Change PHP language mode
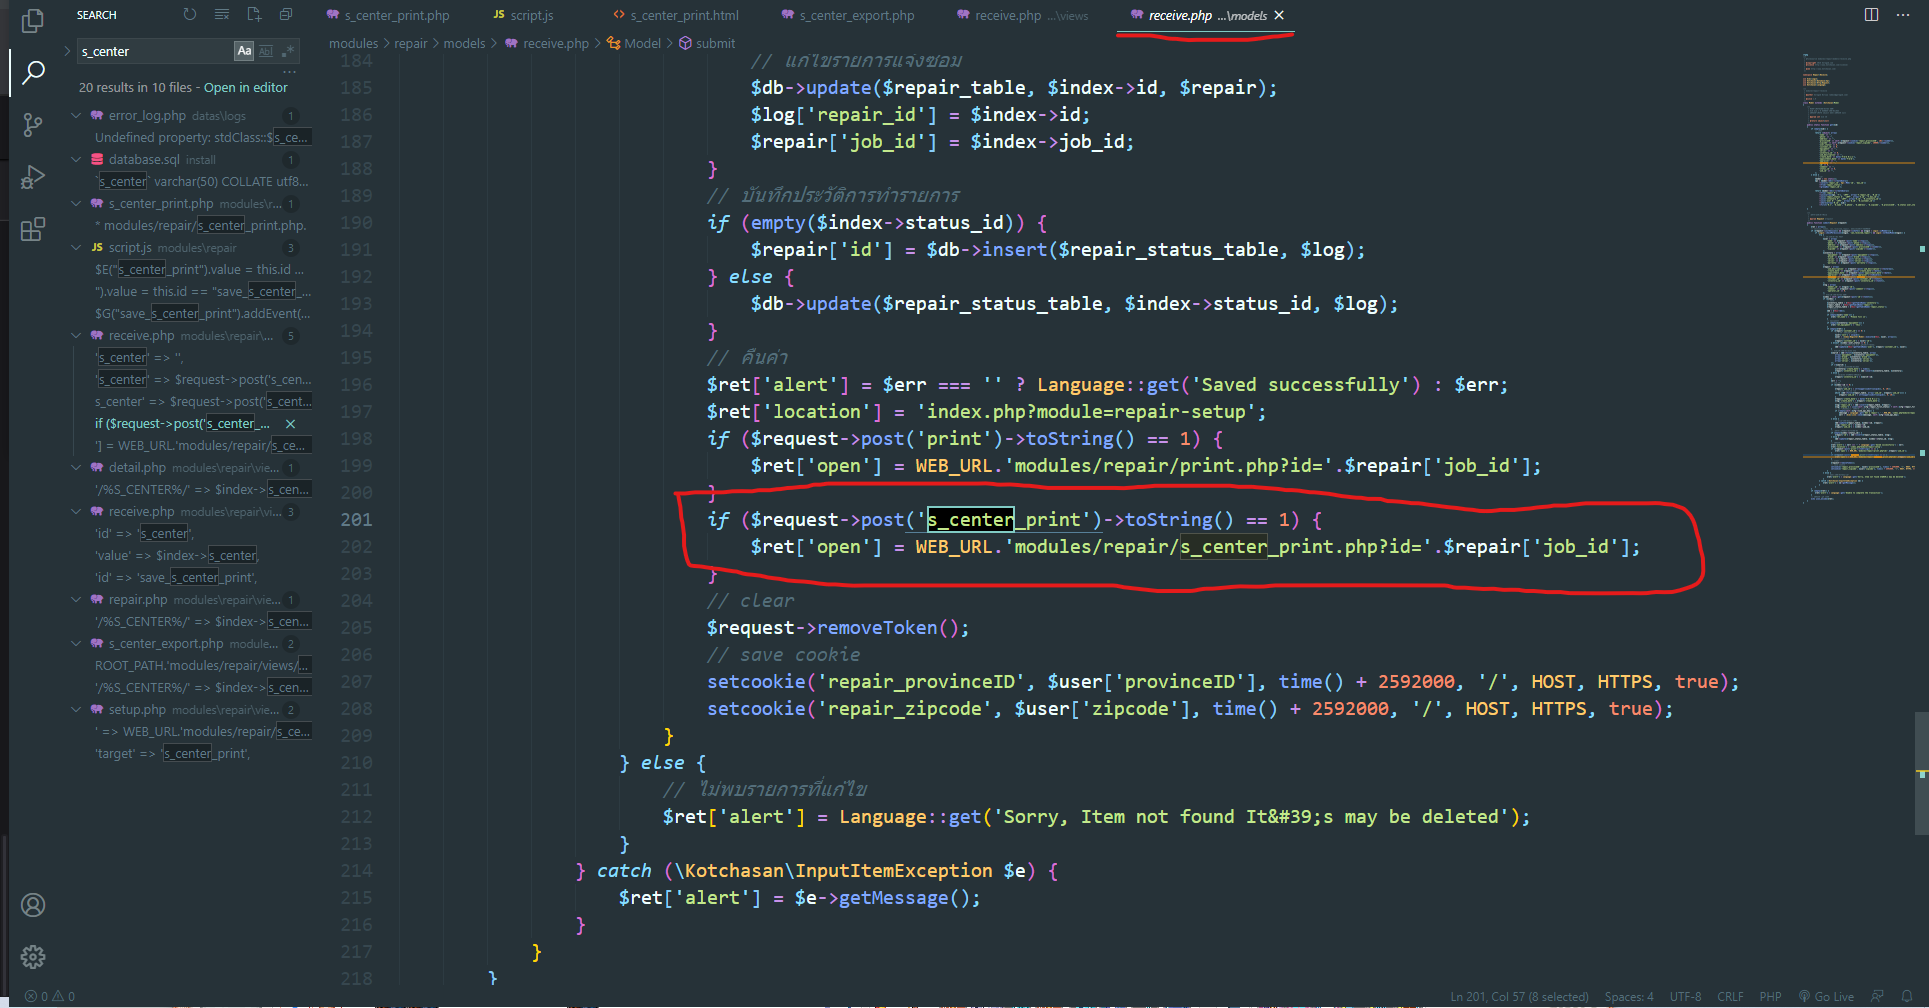Image resolution: width=1929 pixels, height=1008 pixels. point(1770,996)
